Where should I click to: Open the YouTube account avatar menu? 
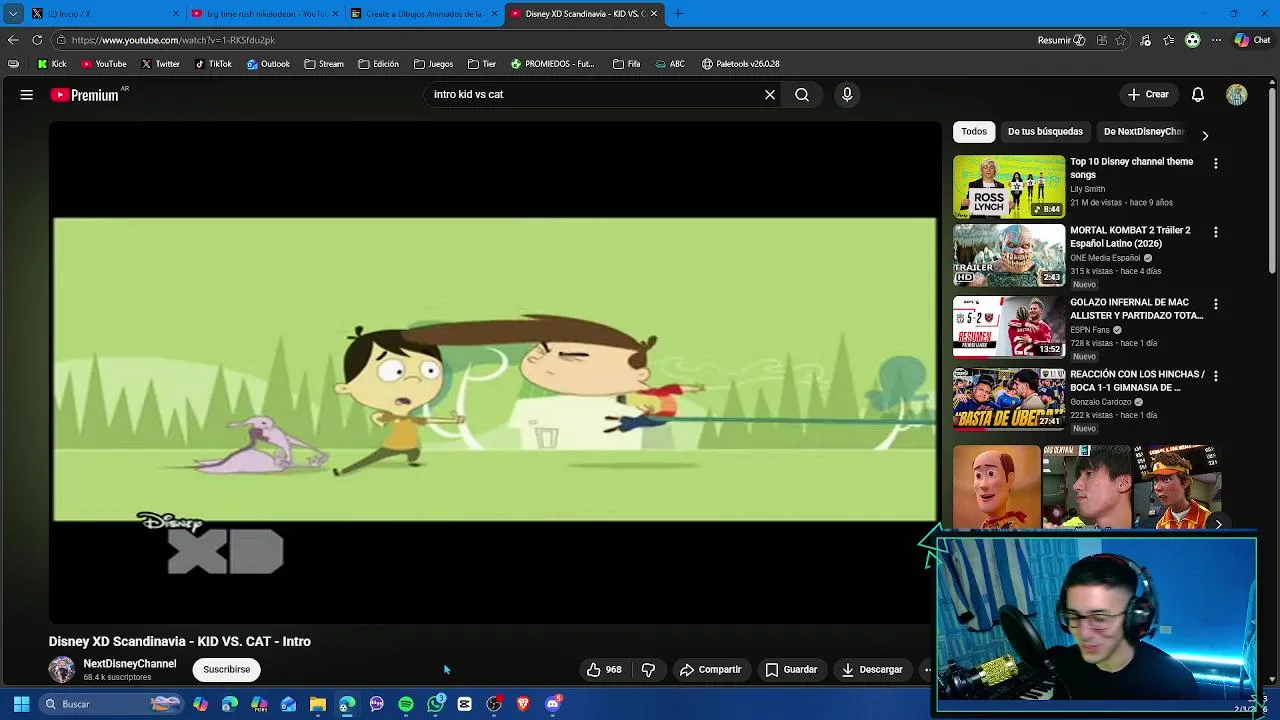[1237, 94]
